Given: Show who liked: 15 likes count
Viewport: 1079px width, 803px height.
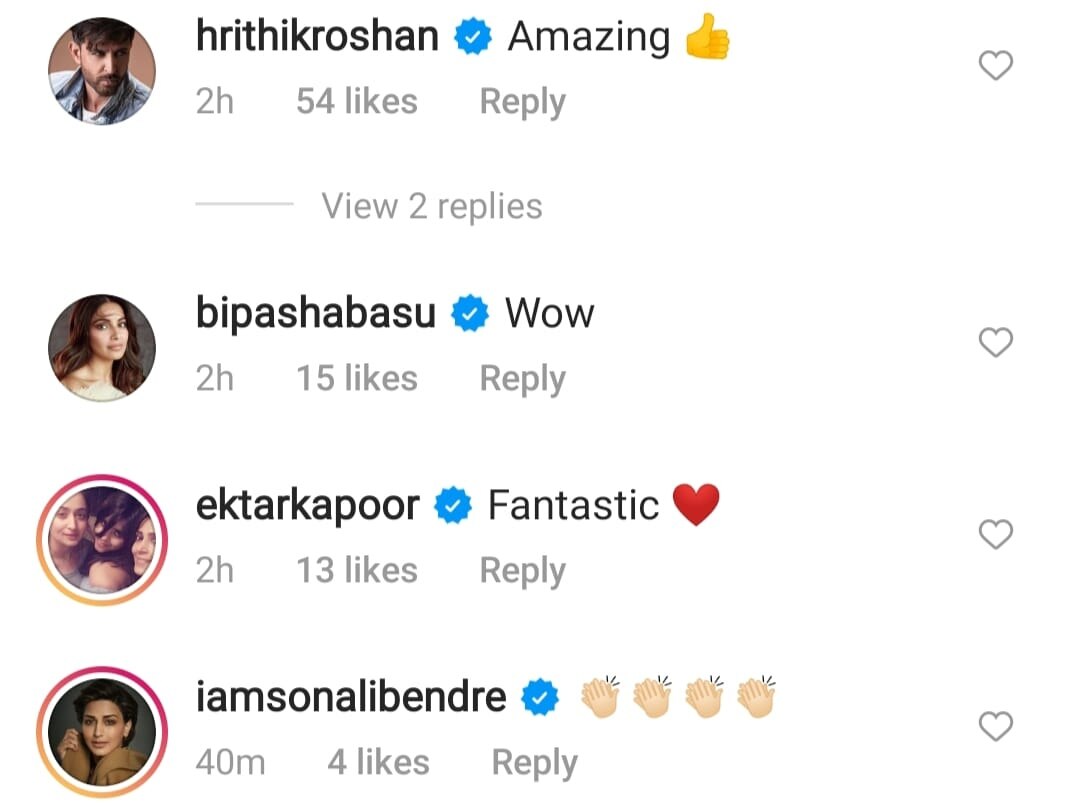Looking at the screenshot, I should click(x=356, y=378).
